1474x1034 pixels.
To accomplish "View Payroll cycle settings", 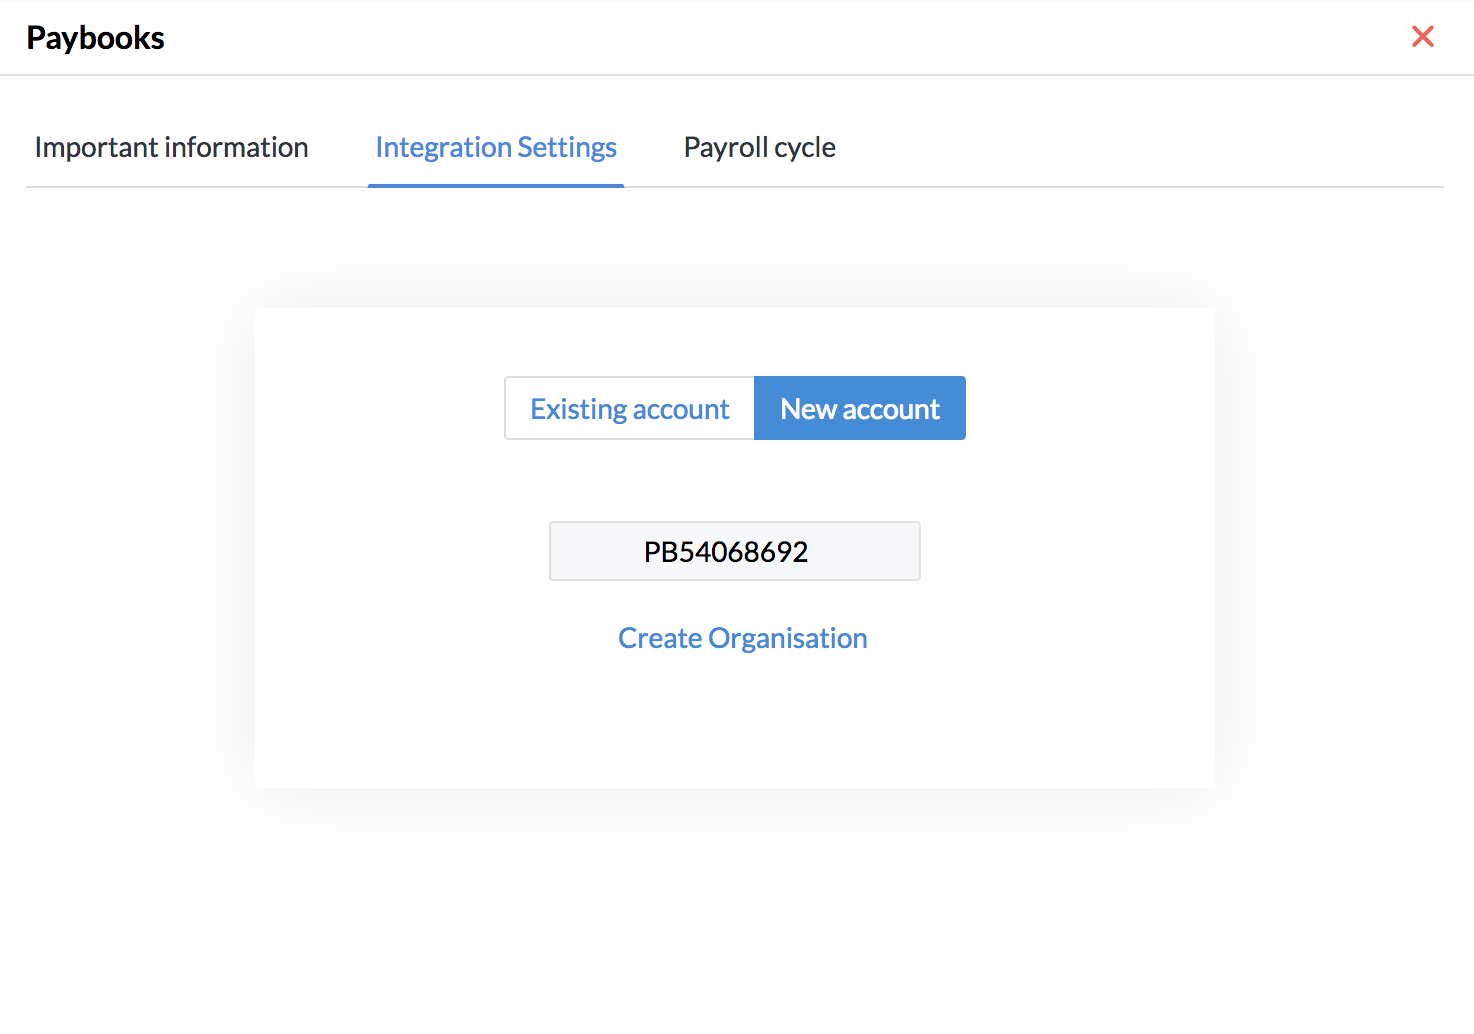I will [x=759, y=147].
